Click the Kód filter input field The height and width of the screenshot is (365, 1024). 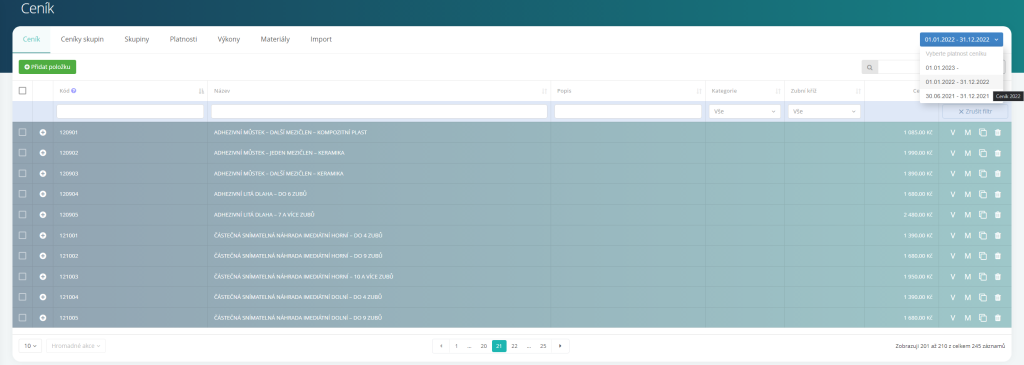click(x=130, y=112)
